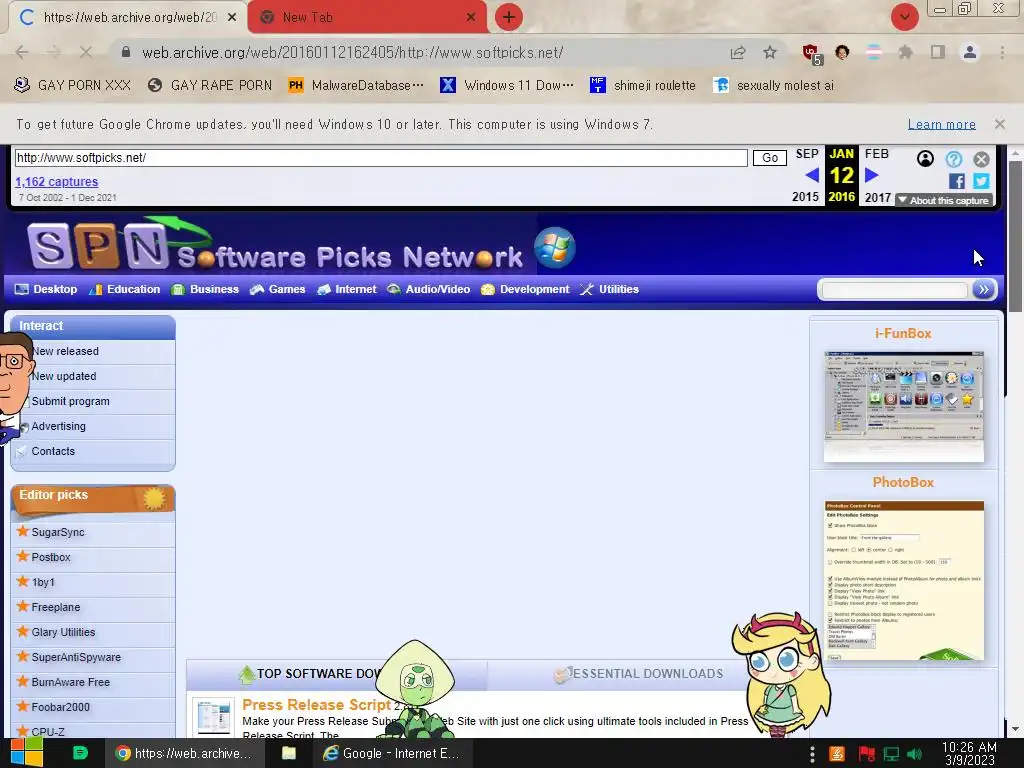1024x768 pixels.
Task: Click the Wayback Machine URL input field
Action: click(x=381, y=158)
